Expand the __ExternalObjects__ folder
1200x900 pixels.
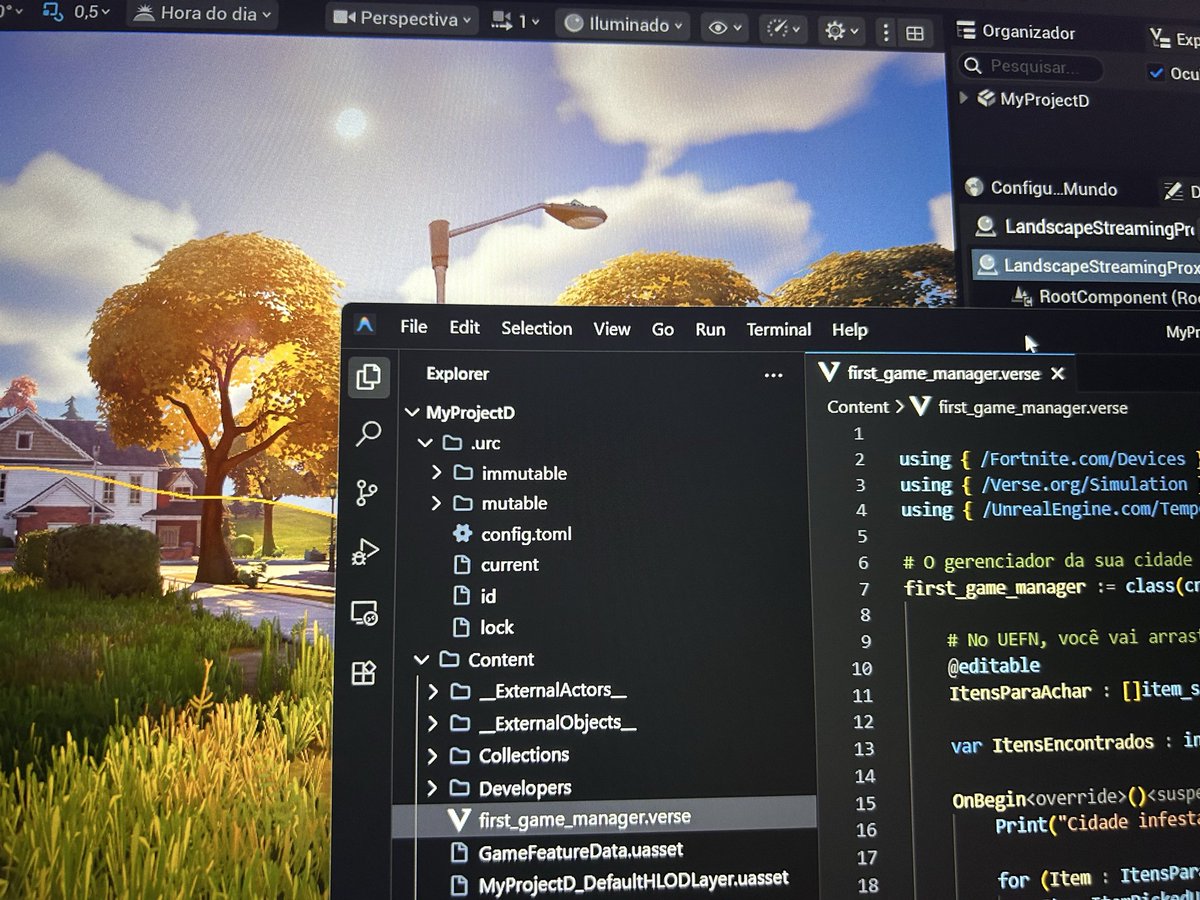433,723
